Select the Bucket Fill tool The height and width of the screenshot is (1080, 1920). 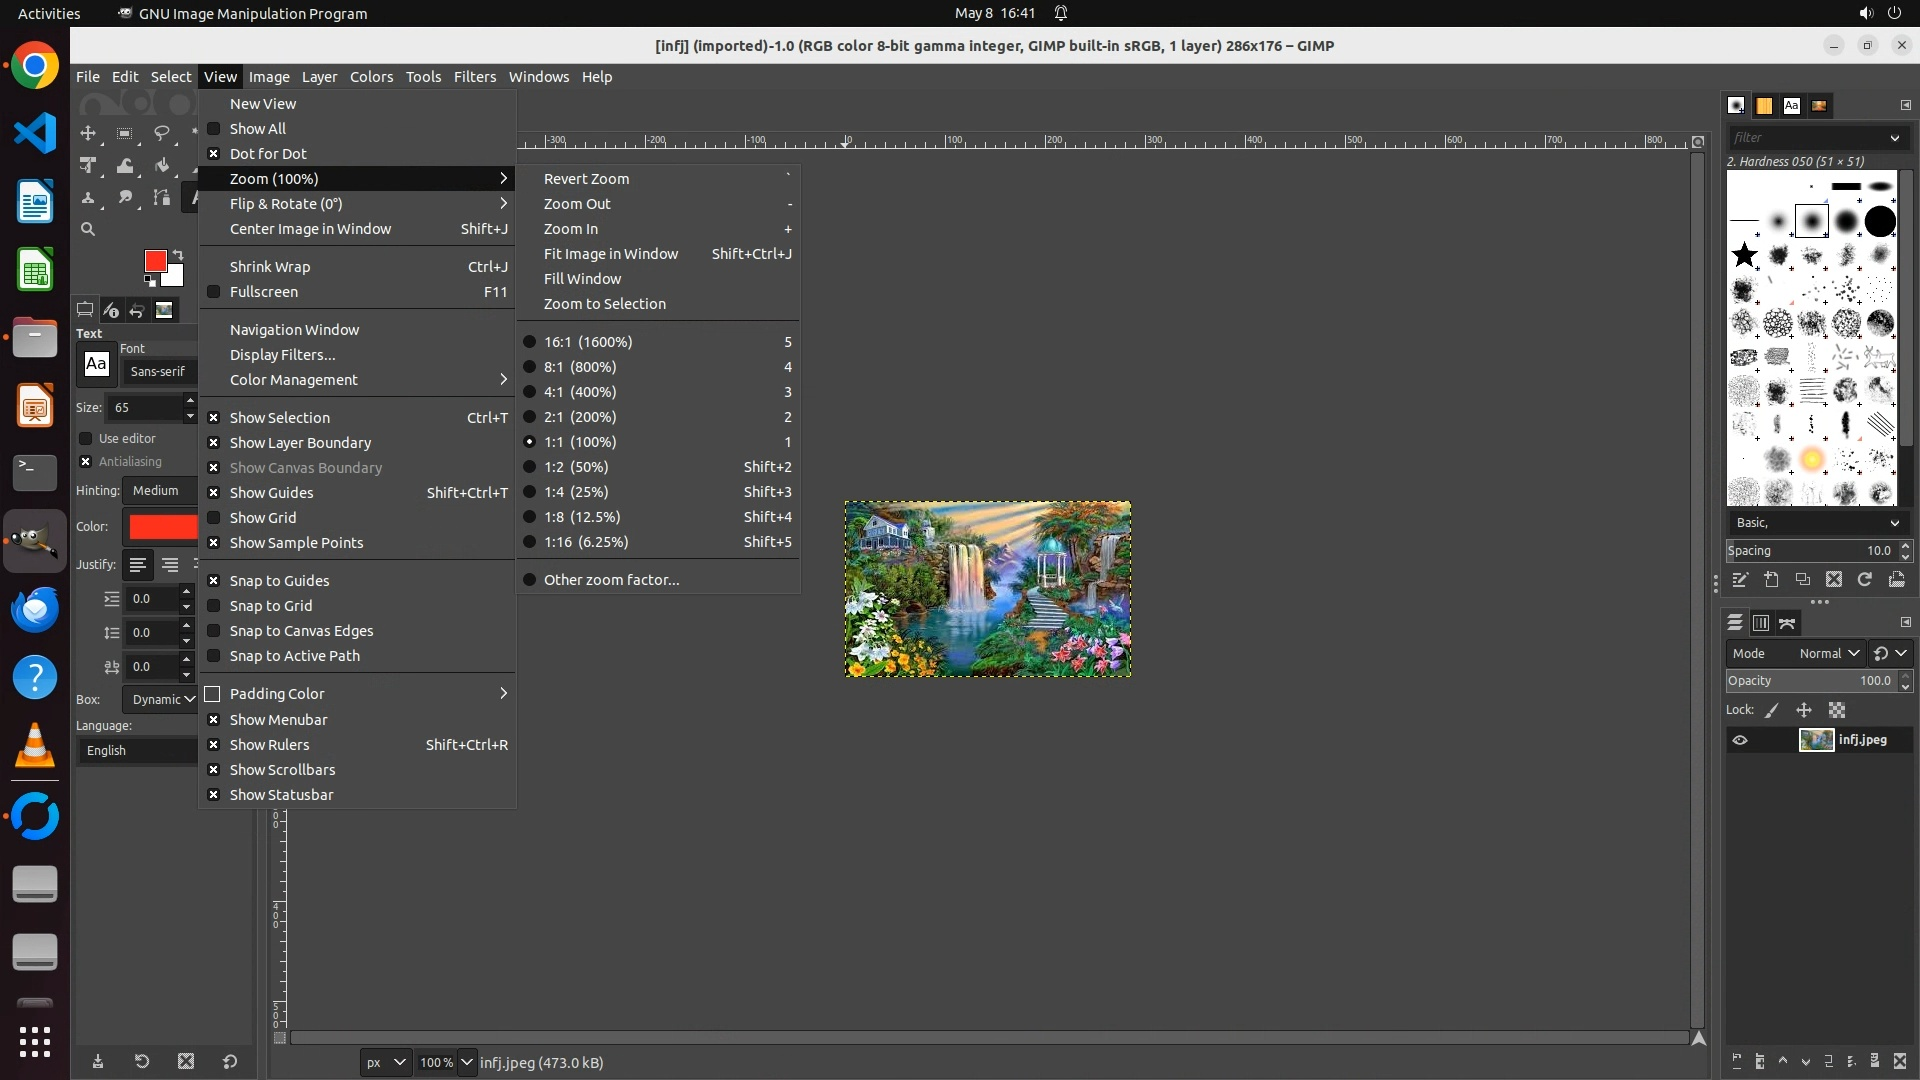(161, 166)
